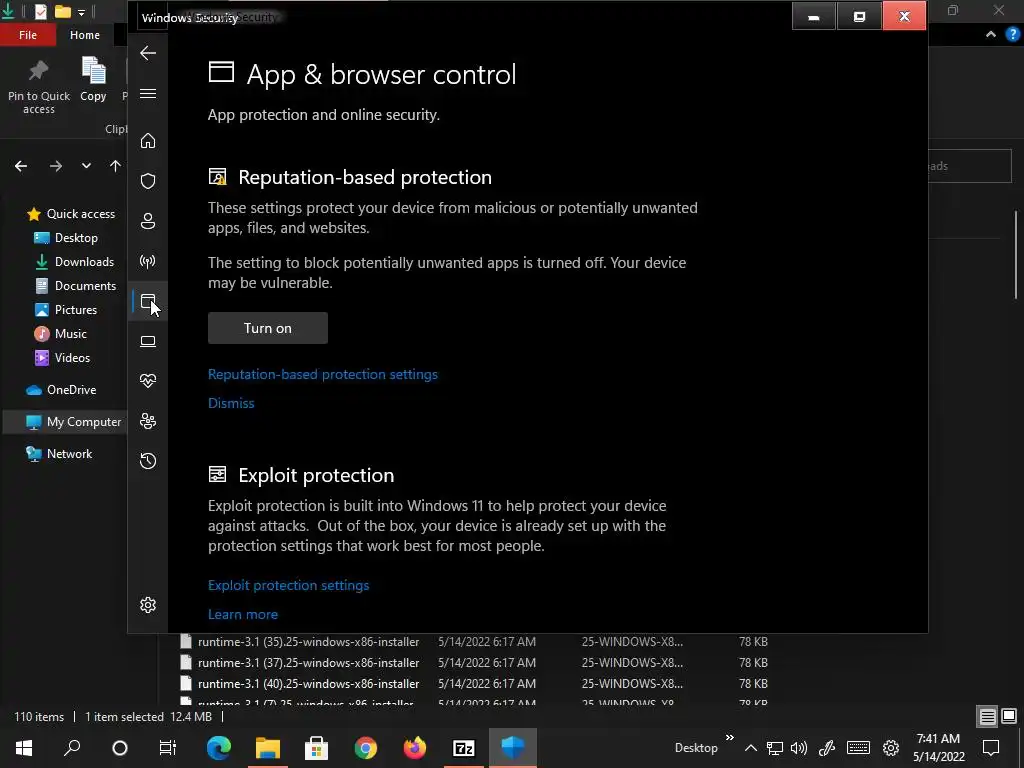The image size is (1024, 768).
Task: Open Virus & threat protection shield icon
Action: coord(148,181)
